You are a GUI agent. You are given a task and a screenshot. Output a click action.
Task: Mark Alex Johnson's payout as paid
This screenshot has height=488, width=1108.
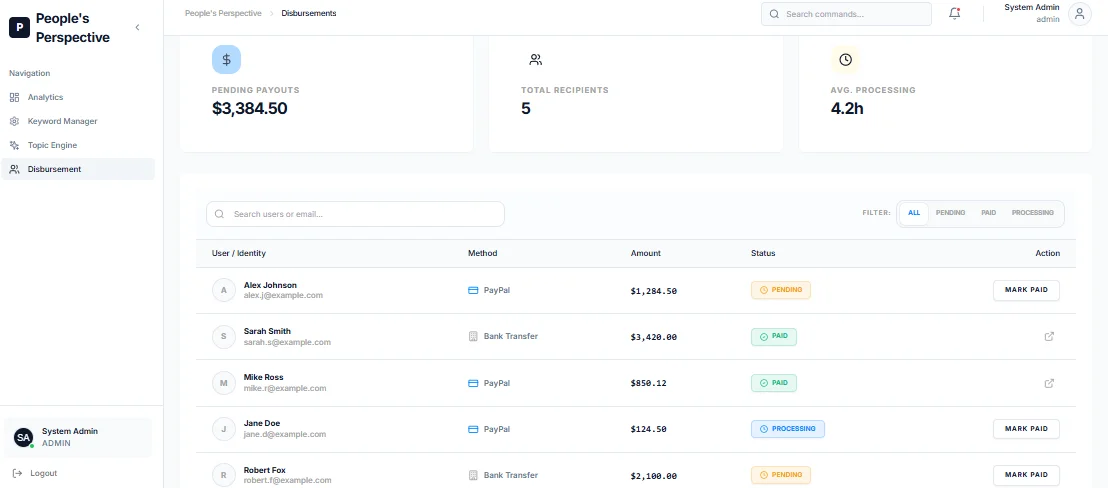coord(1026,290)
